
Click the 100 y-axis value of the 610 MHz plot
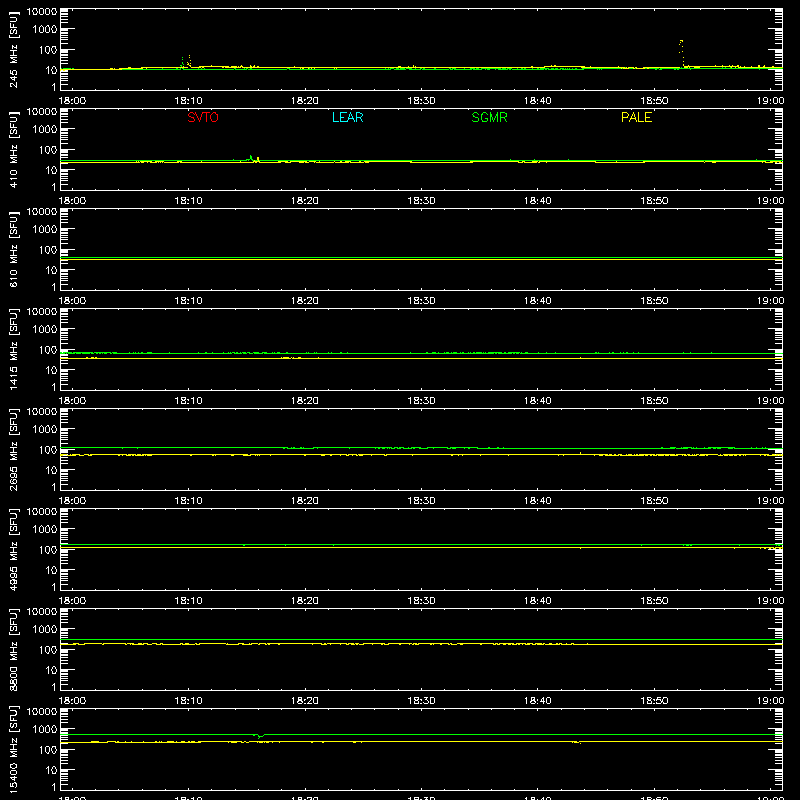(48, 250)
